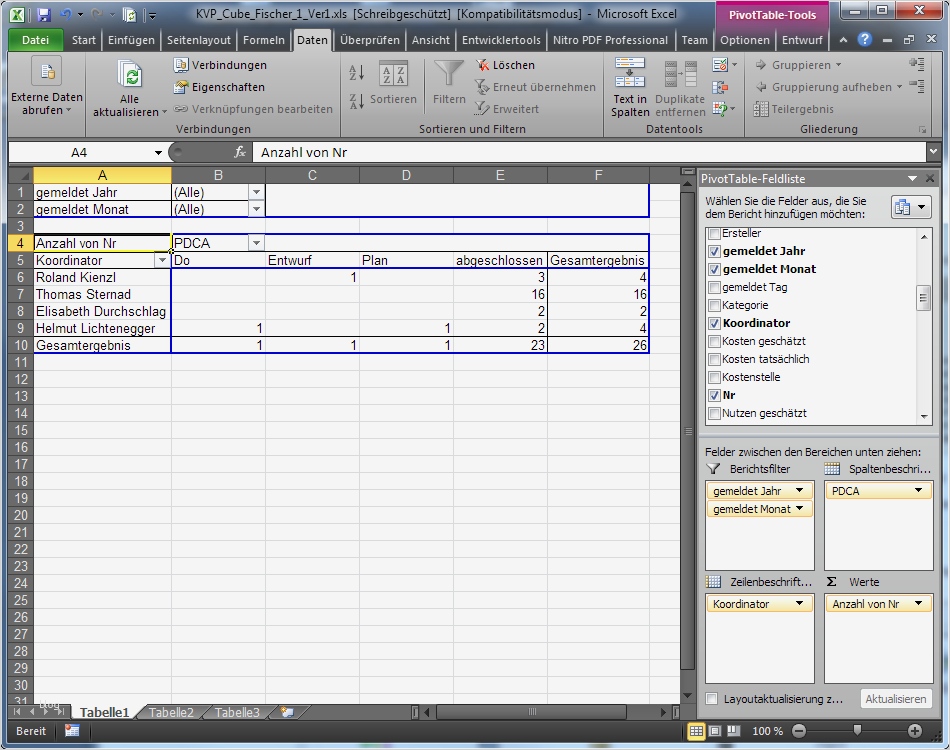Open Koordinator row filter dropdown
The width and height of the screenshot is (950, 750).
pyautogui.click(x=162, y=261)
